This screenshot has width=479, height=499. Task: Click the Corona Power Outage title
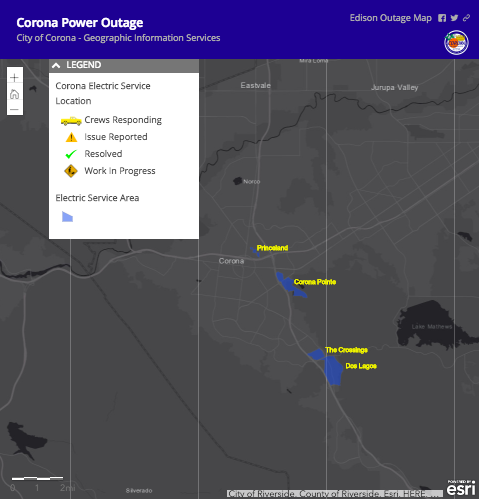pyautogui.click(x=80, y=23)
